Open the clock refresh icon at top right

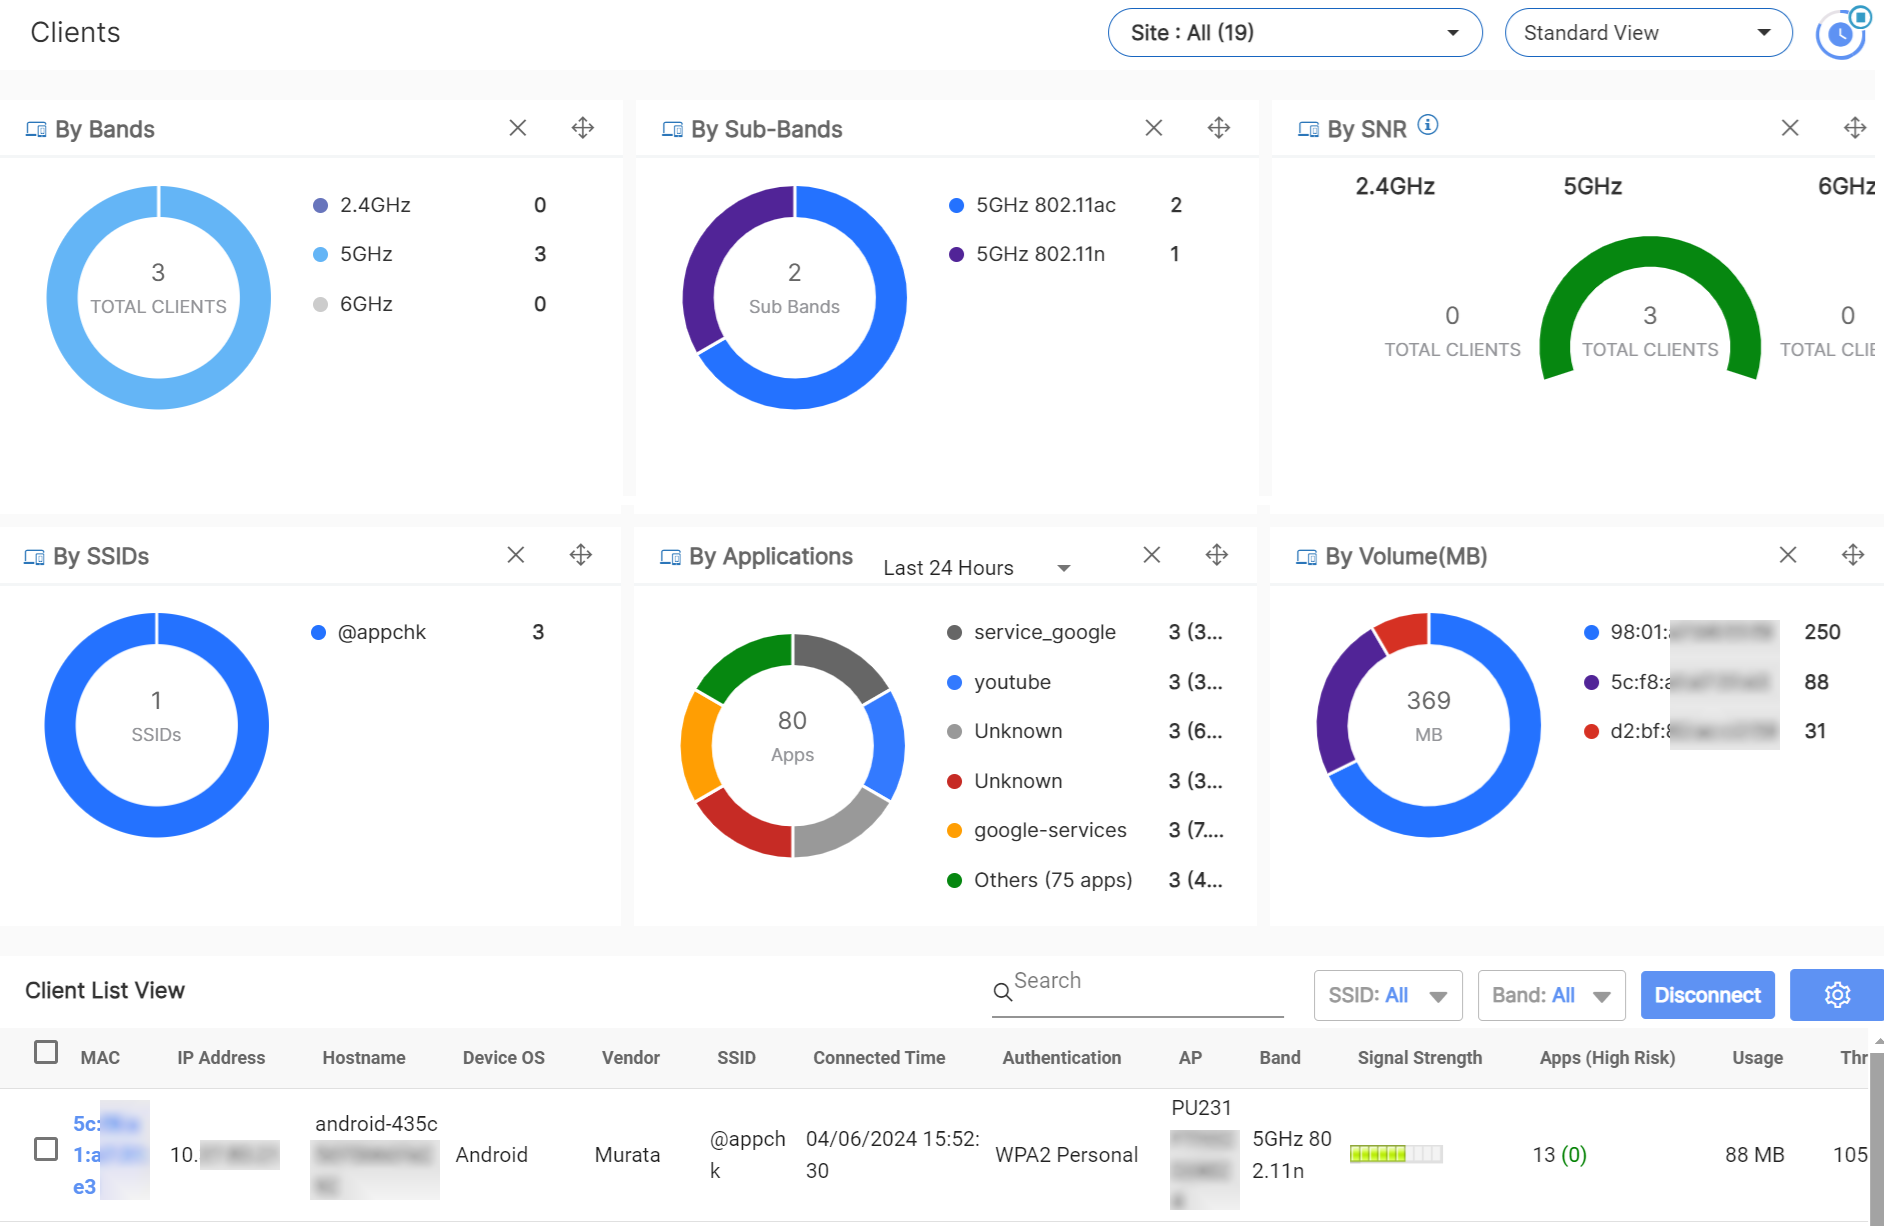tap(1841, 34)
